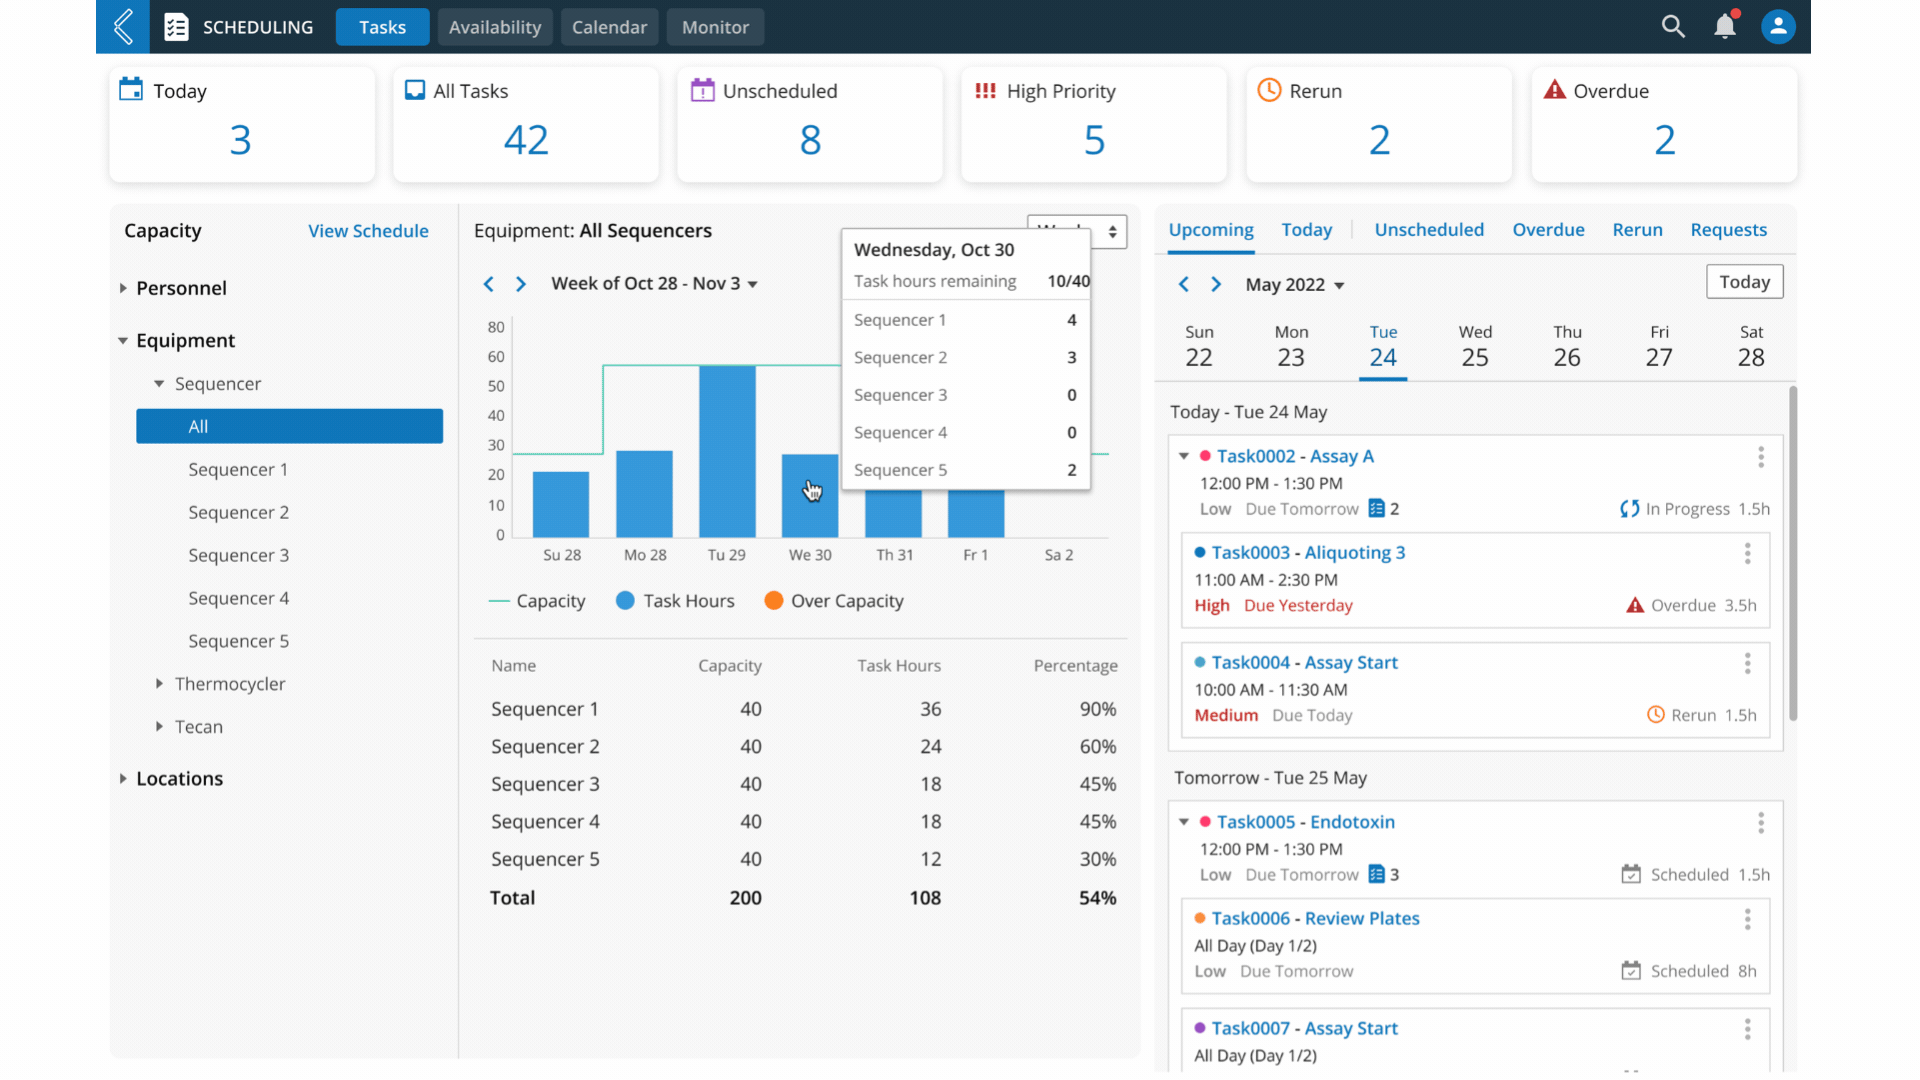The width and height of the screenshot is (1920, 1080).
Task: Collapse the Task0005 Endotoxin group
Action: 1184,822
